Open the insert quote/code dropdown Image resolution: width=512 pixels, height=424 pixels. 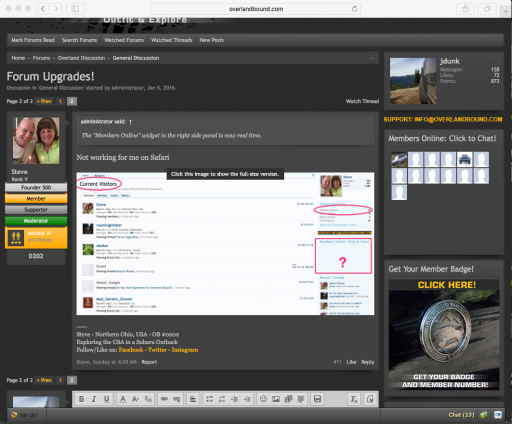(x=301, y=399)
